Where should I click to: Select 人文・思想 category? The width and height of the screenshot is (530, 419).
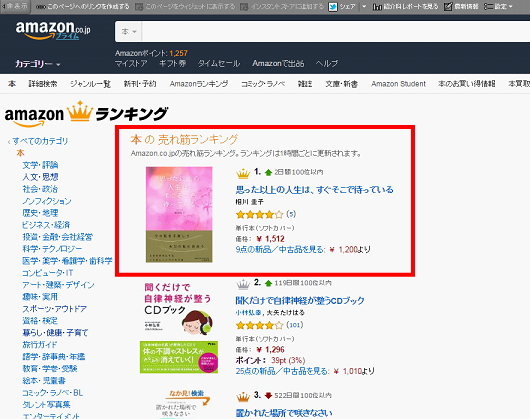(x=40, y=177)
